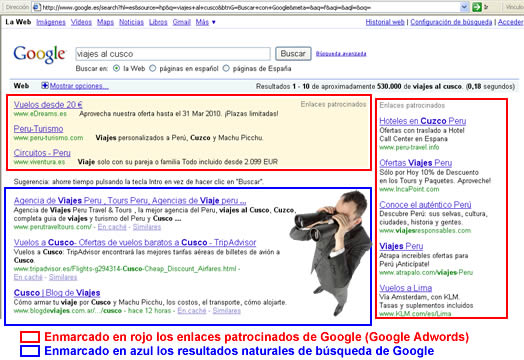524x360 pixels.
Task: Open ad 'Hoteles en Cuzco Peru'
Action: 423,121
